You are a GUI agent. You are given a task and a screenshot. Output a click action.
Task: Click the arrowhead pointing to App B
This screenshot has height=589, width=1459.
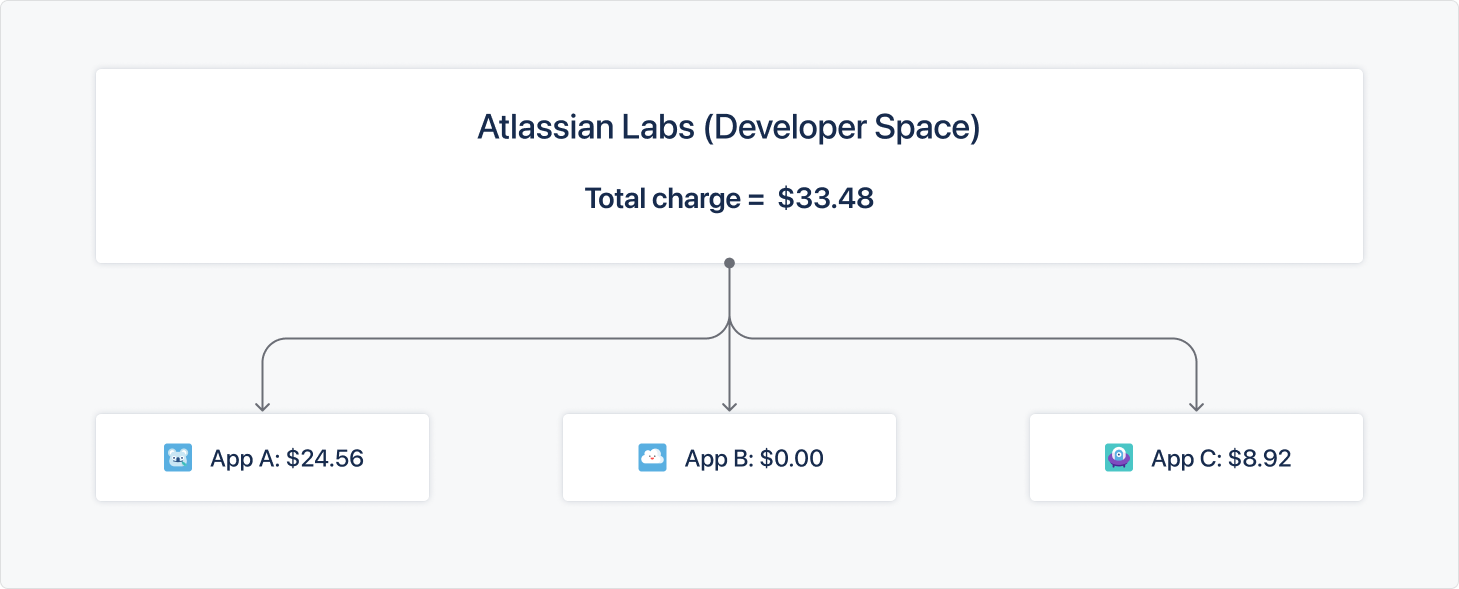(x=729, y=406)
